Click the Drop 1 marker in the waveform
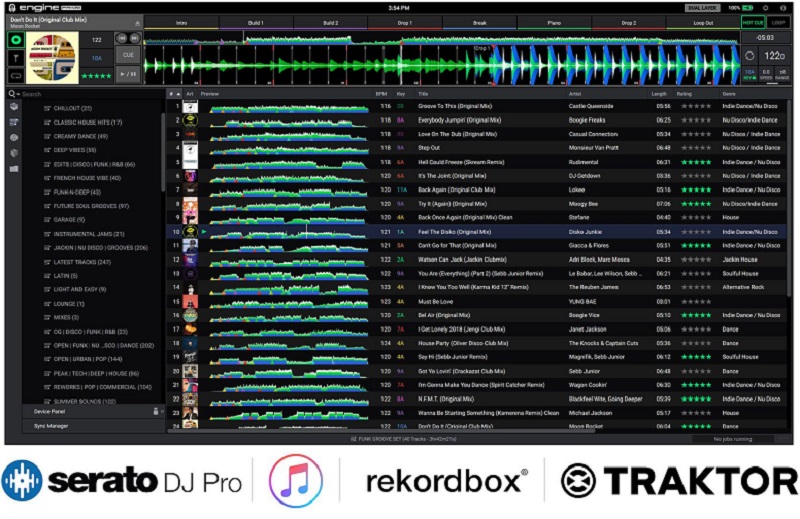The height and width of the screenshot is (519, 800). click(482, 48)
